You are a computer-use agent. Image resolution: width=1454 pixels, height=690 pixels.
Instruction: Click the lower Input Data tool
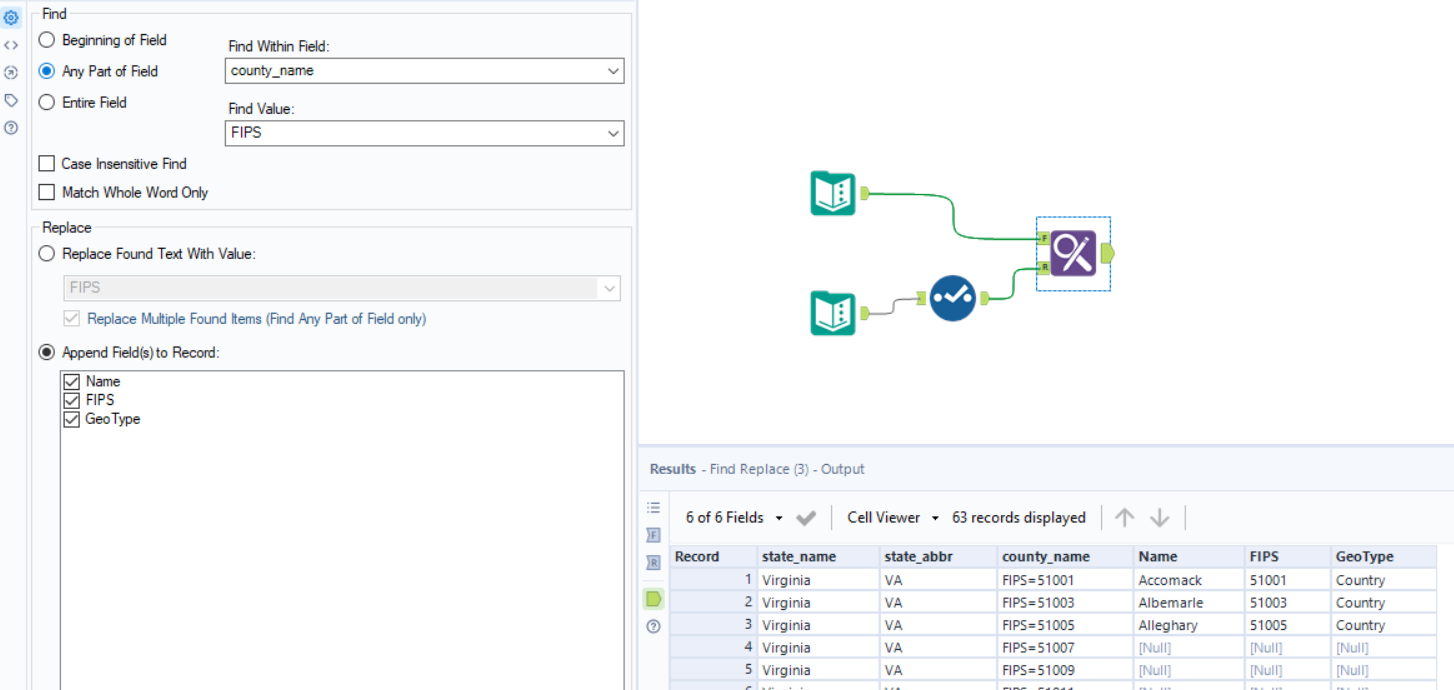(x=832, y=312)
